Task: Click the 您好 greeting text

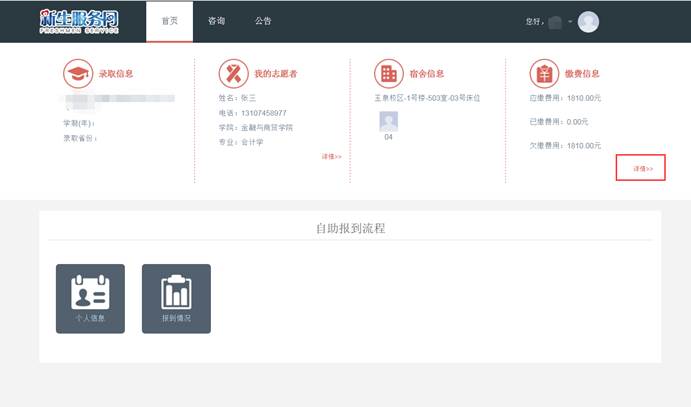Action: [534, 21]
